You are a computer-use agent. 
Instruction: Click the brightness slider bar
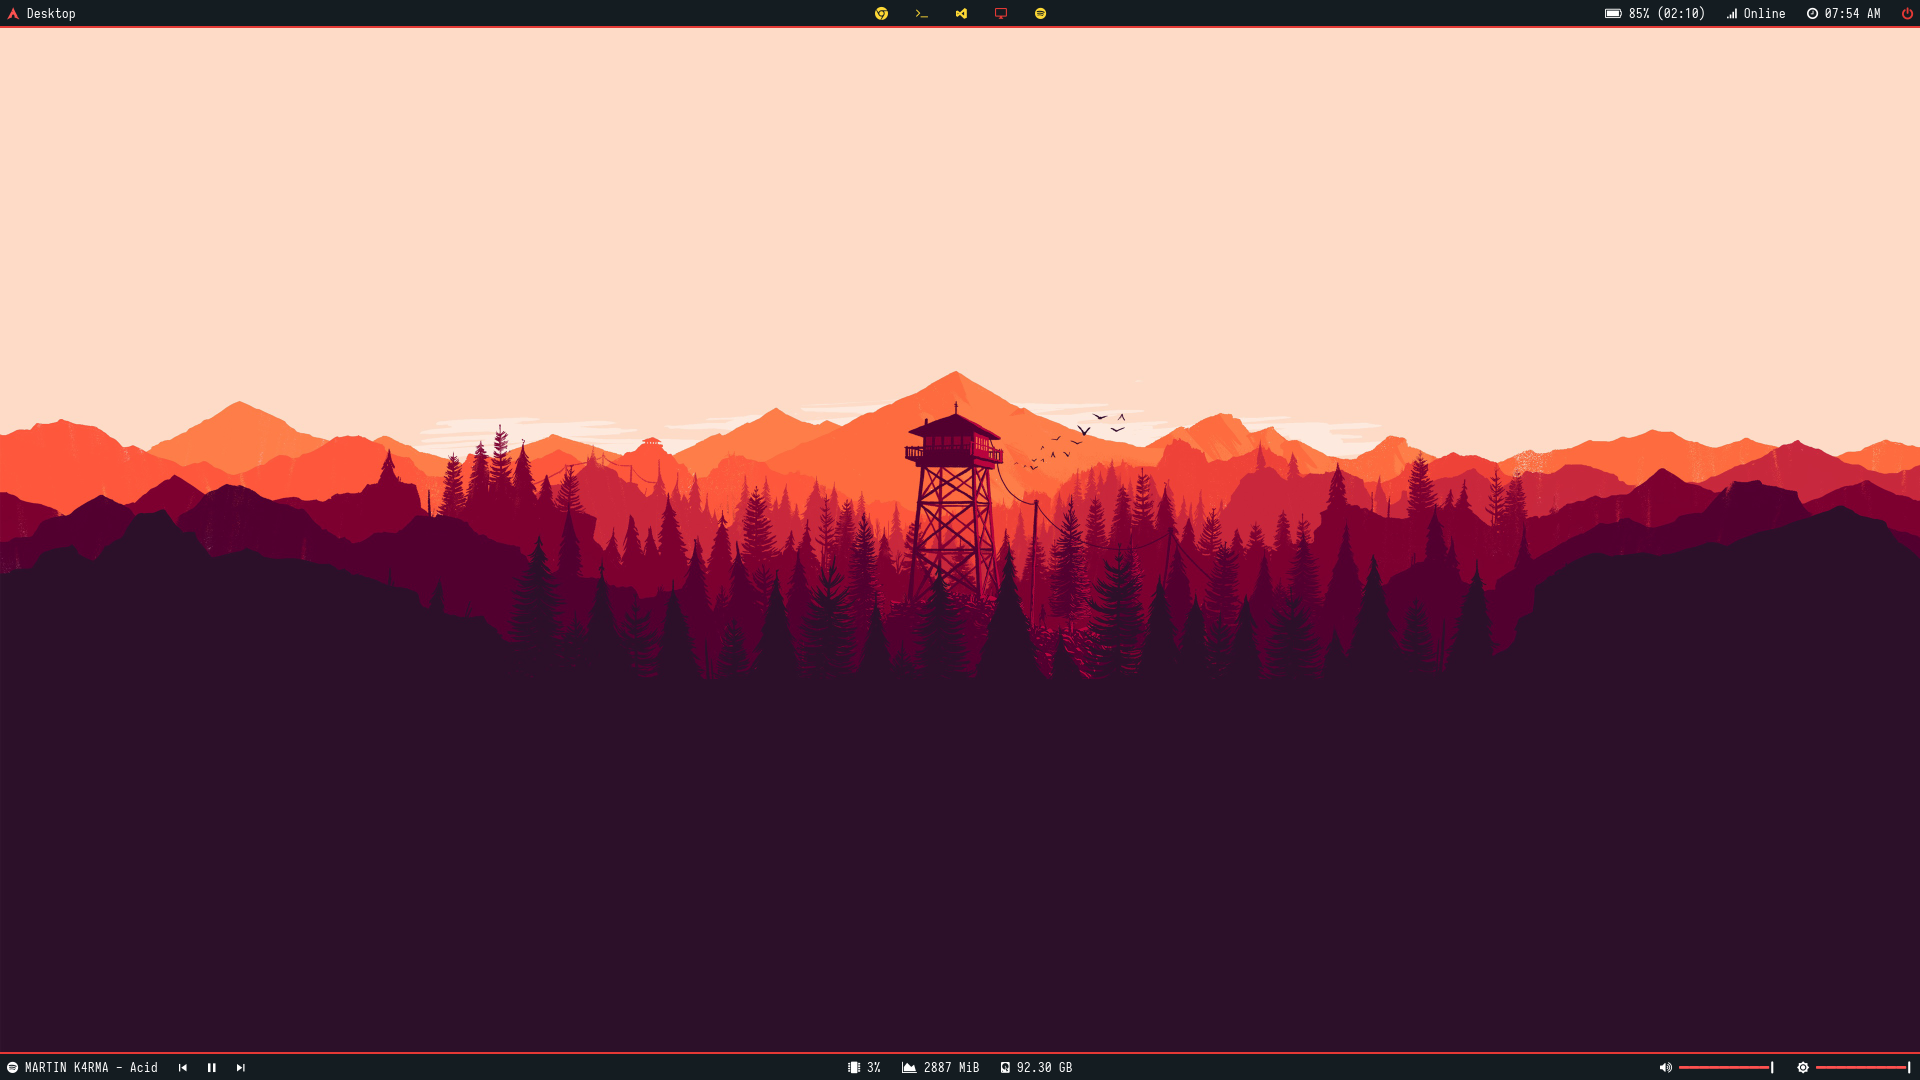click(1862, 1068)
